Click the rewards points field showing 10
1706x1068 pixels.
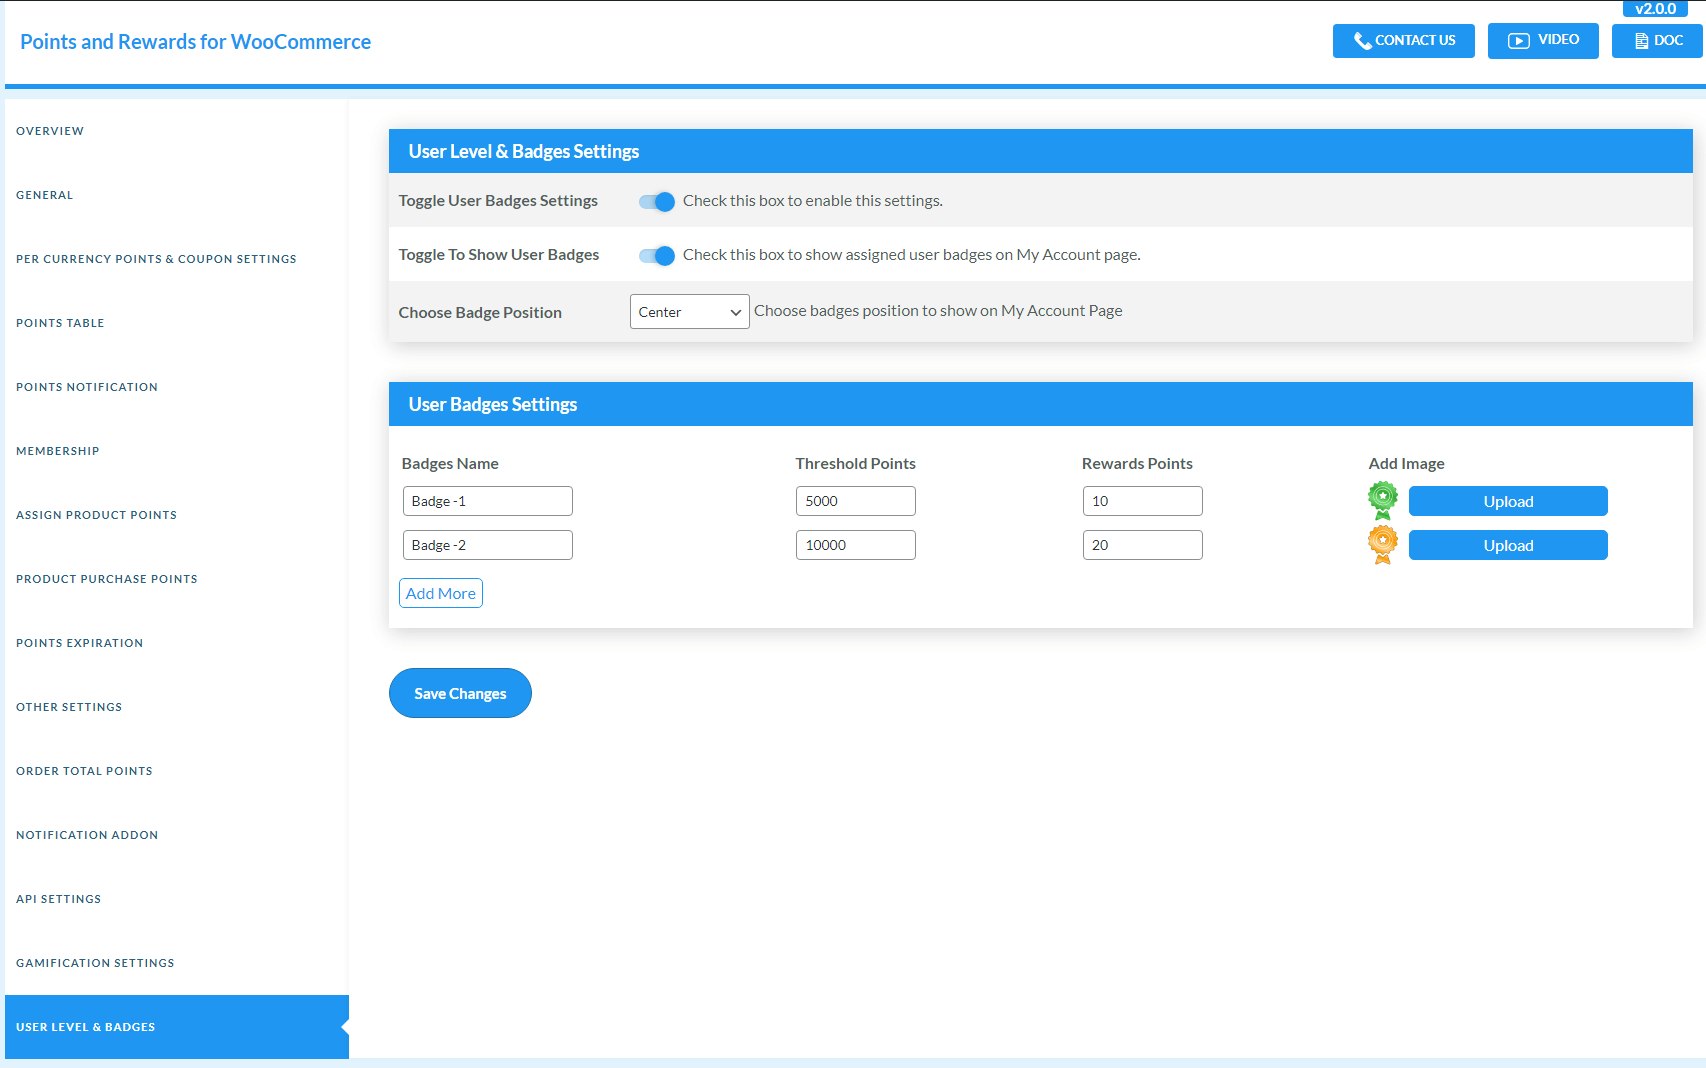click(1143, 501)
